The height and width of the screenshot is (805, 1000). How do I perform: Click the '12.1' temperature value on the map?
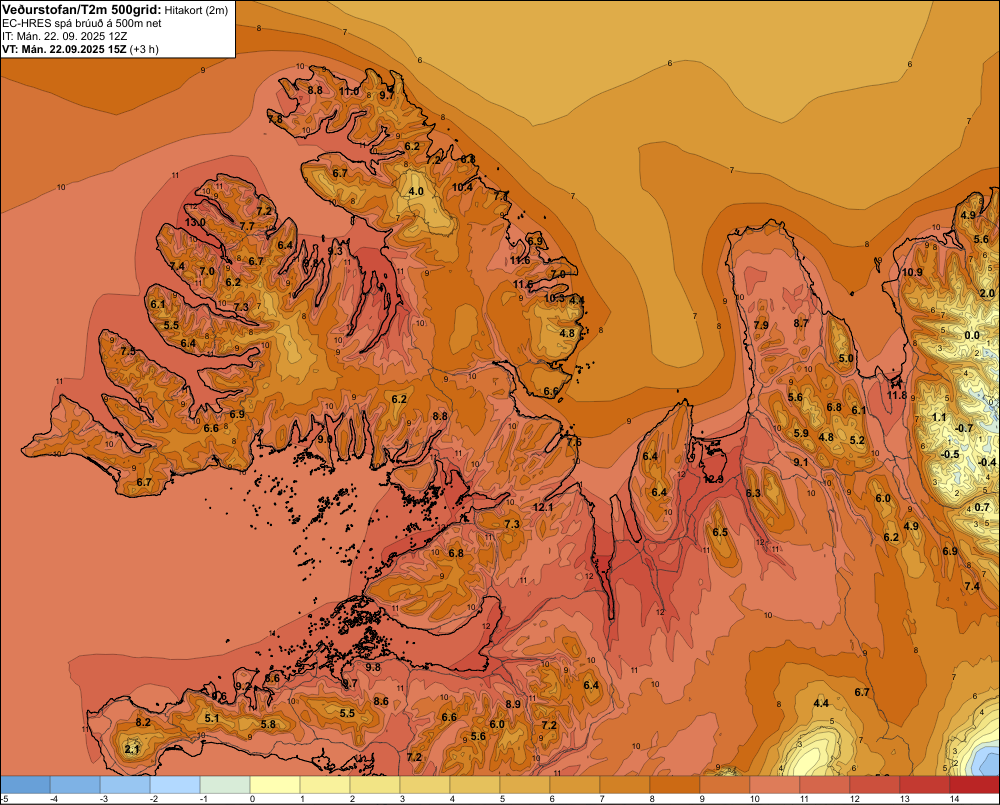pyautogui.click(x=543, y=507)
